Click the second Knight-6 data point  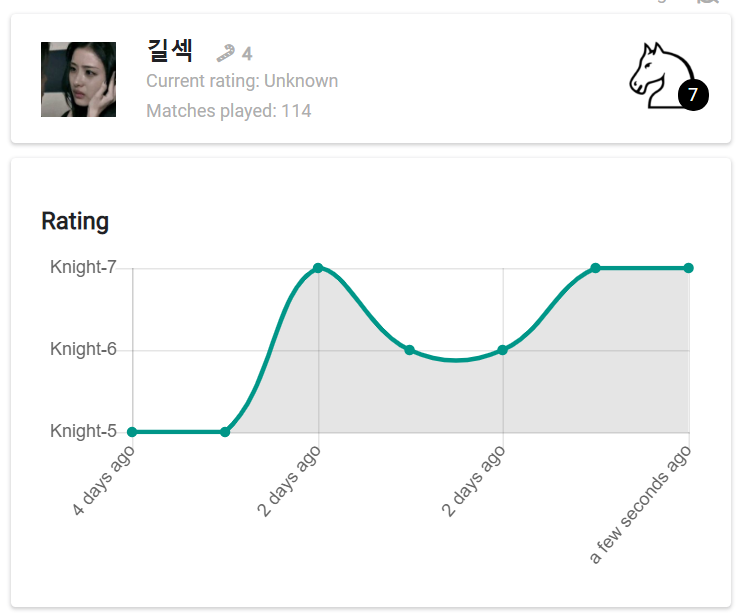(503, 350)
